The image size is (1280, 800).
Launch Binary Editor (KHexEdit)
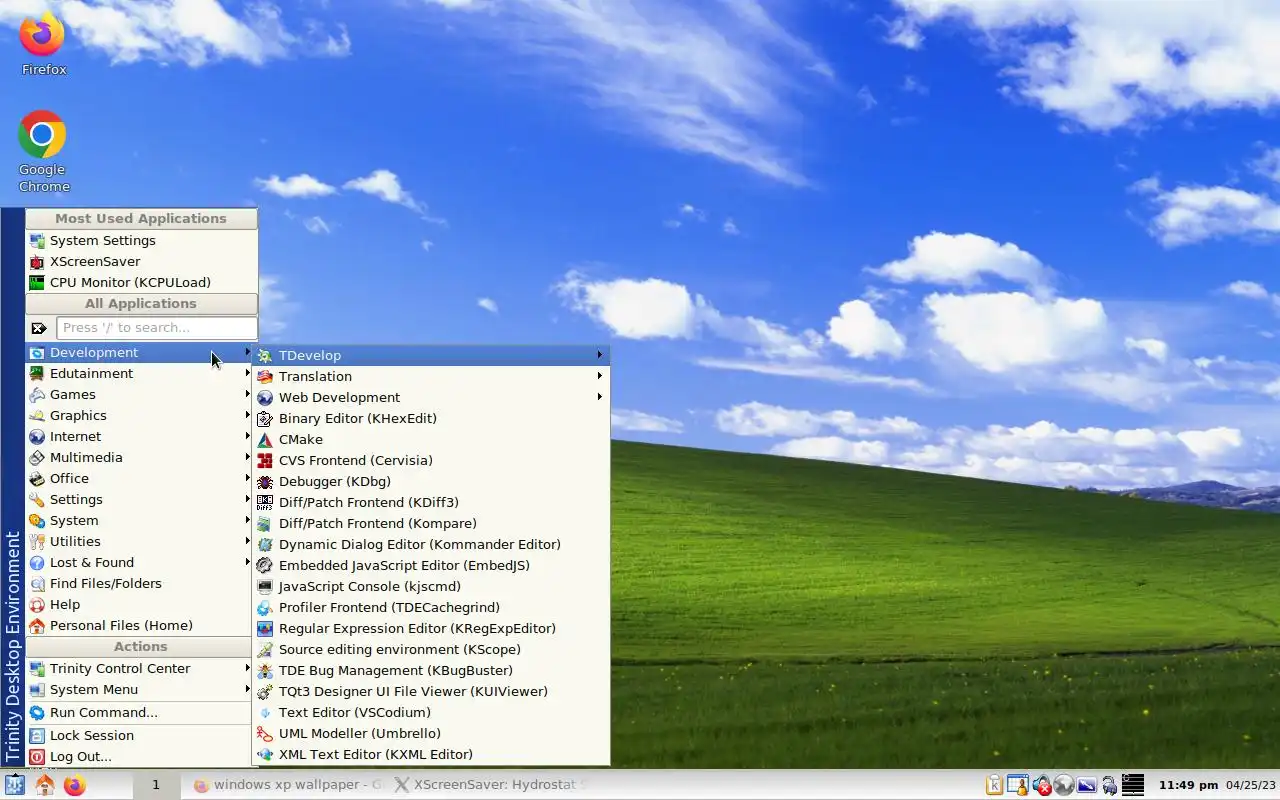431,418
